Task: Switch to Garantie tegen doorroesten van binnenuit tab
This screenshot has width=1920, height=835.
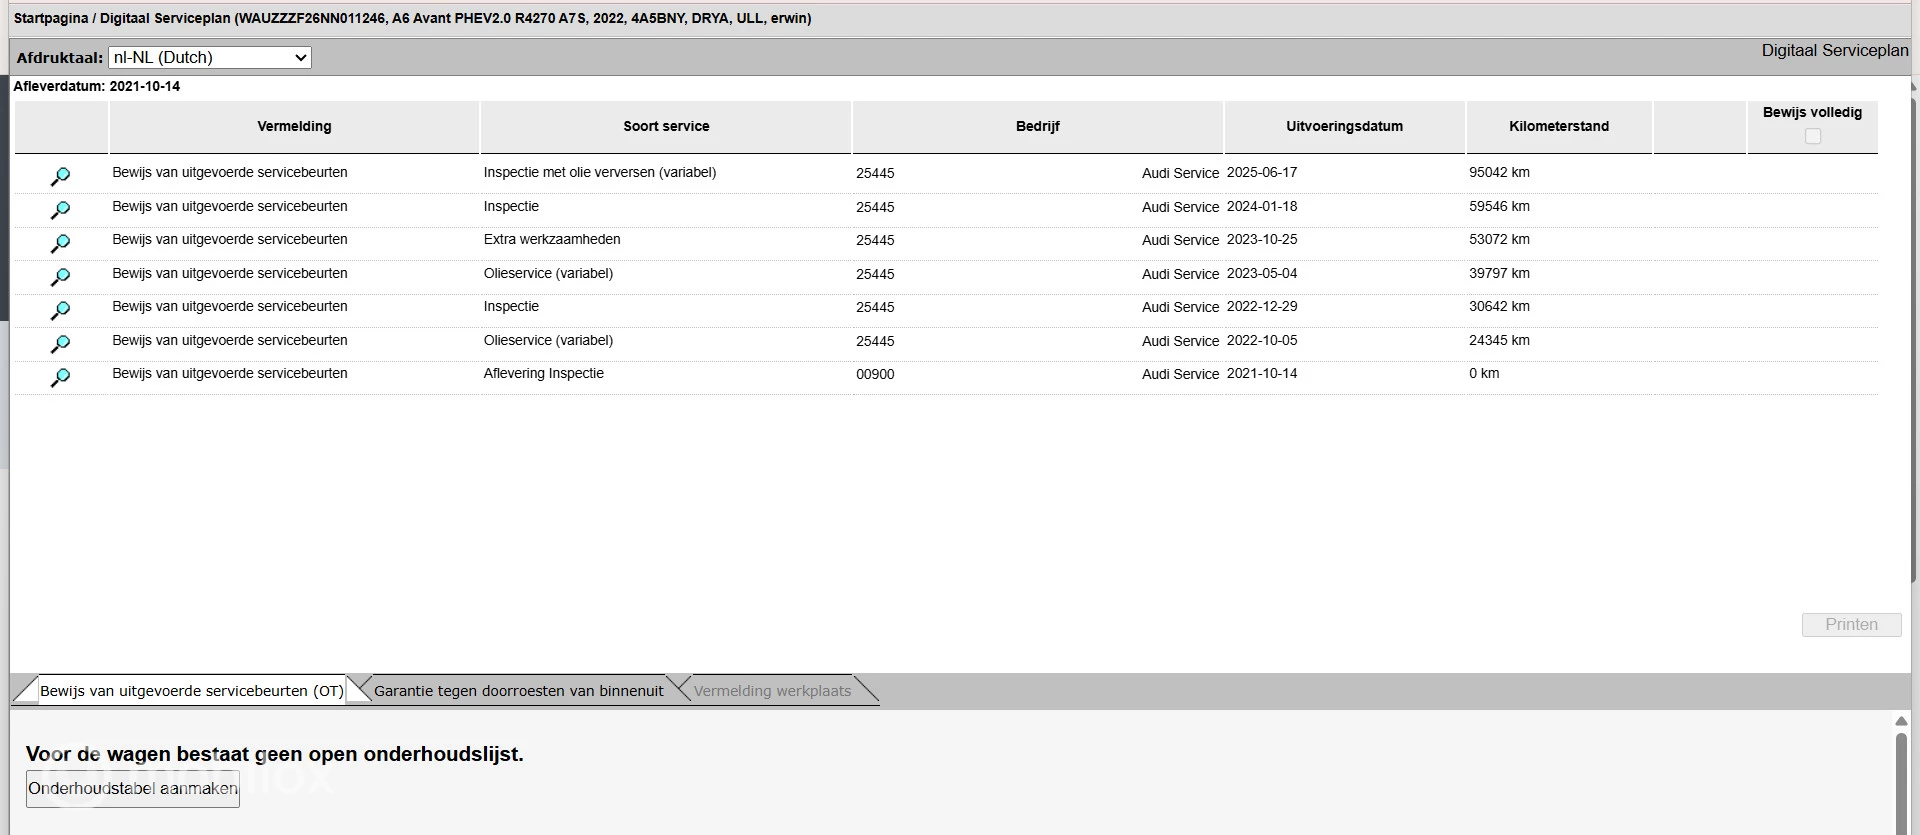Action: coord(518,691)
